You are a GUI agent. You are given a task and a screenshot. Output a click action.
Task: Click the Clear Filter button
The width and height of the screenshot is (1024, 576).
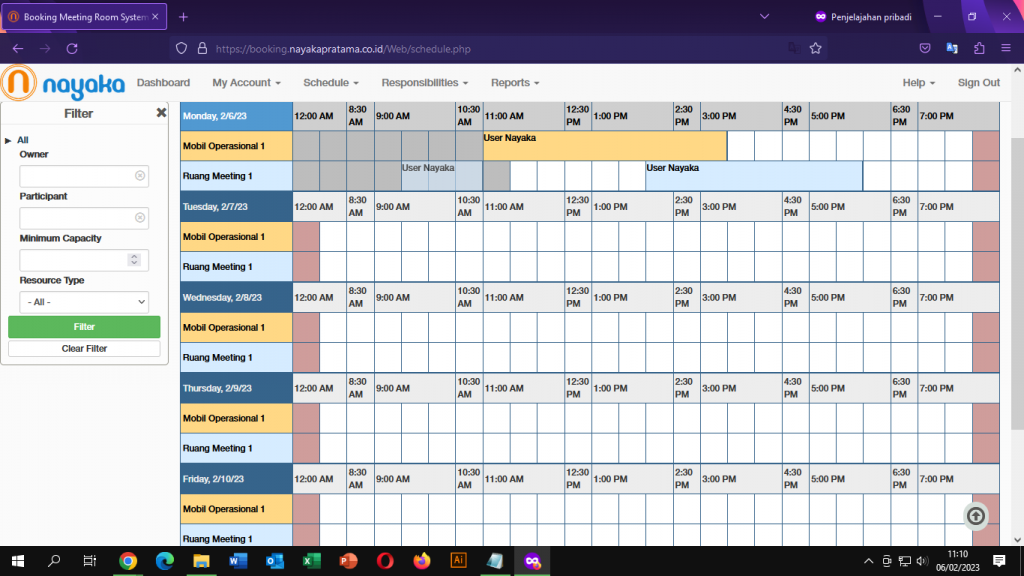click(x=84, y=349)
